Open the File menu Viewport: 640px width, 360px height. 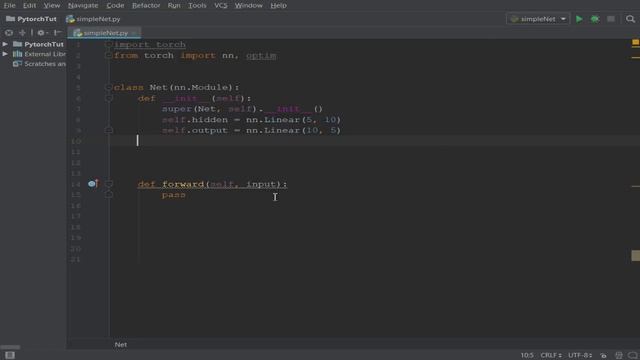point(9,5)
